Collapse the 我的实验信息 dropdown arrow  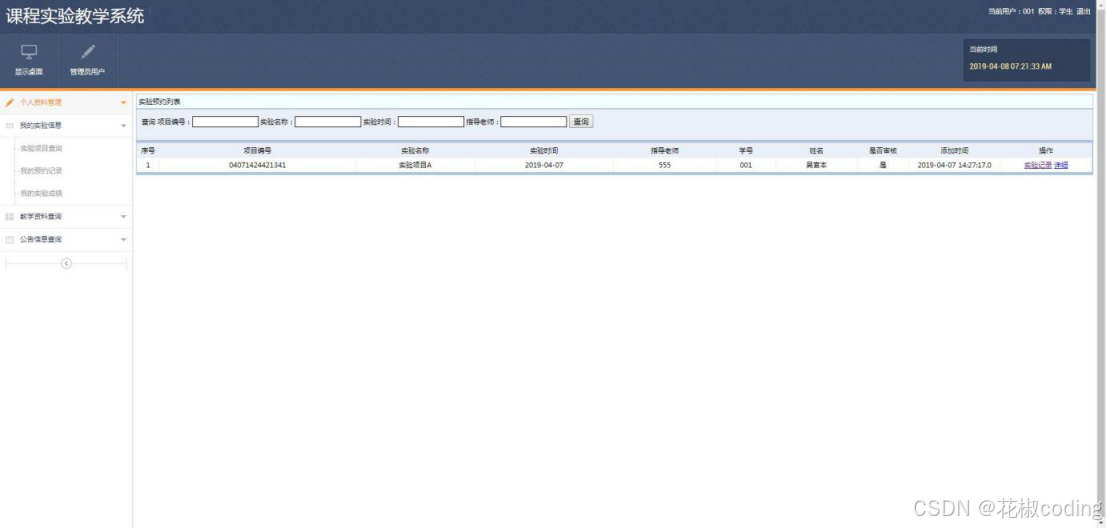(123, 126)
